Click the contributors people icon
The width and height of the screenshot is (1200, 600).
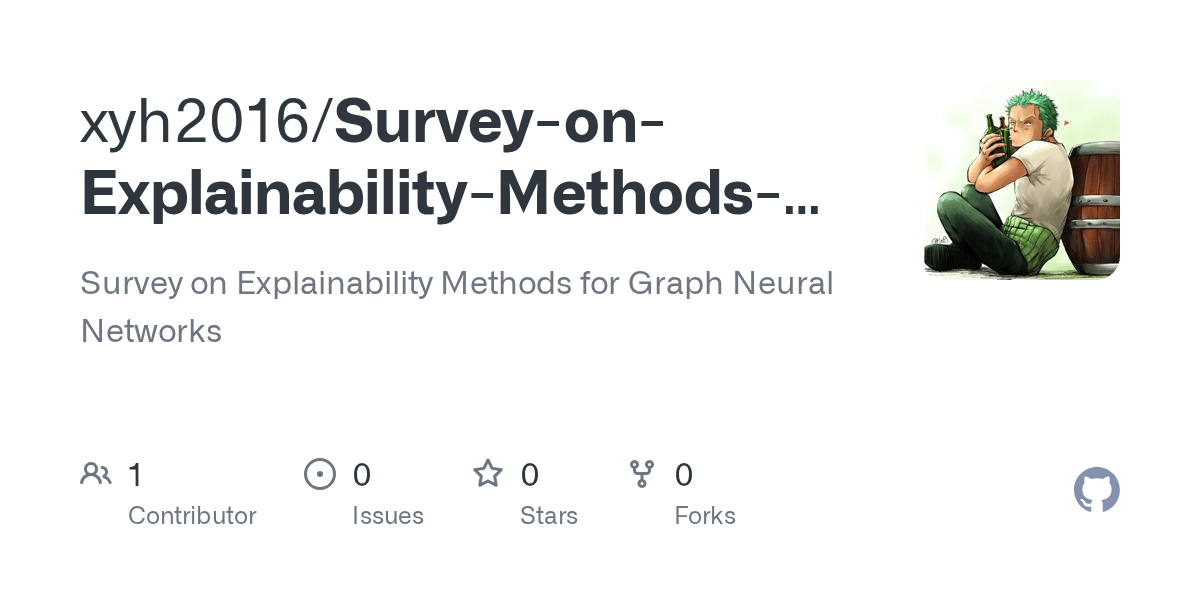(x=96, y=474)
